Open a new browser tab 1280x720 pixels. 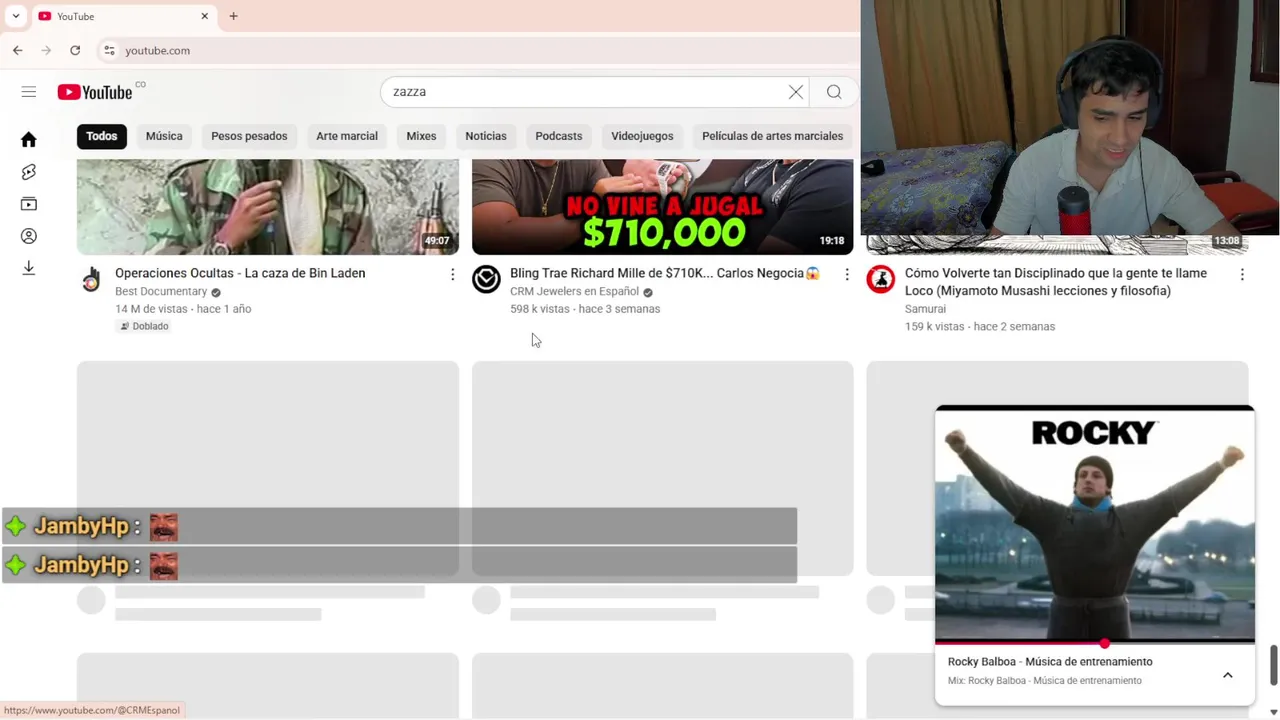coord(233,16)
